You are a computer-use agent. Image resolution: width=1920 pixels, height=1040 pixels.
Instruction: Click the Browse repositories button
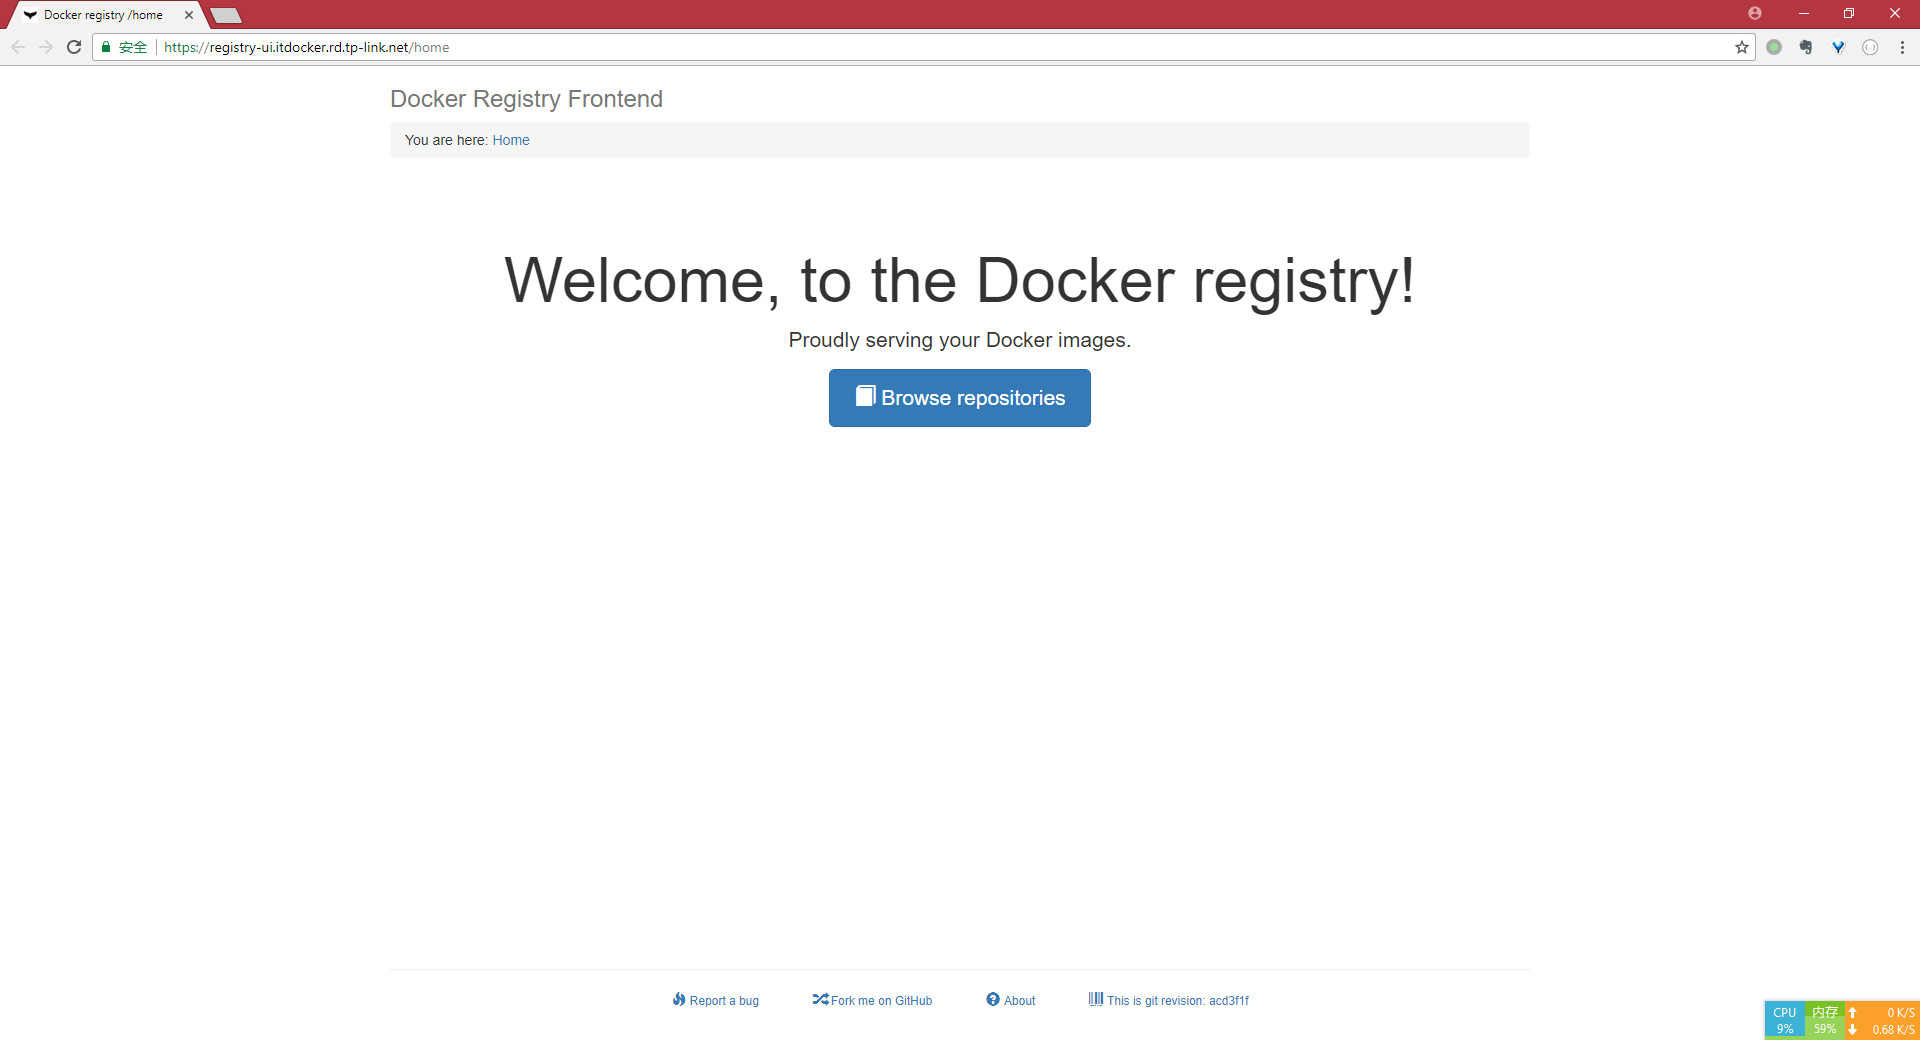pos(959,398)
